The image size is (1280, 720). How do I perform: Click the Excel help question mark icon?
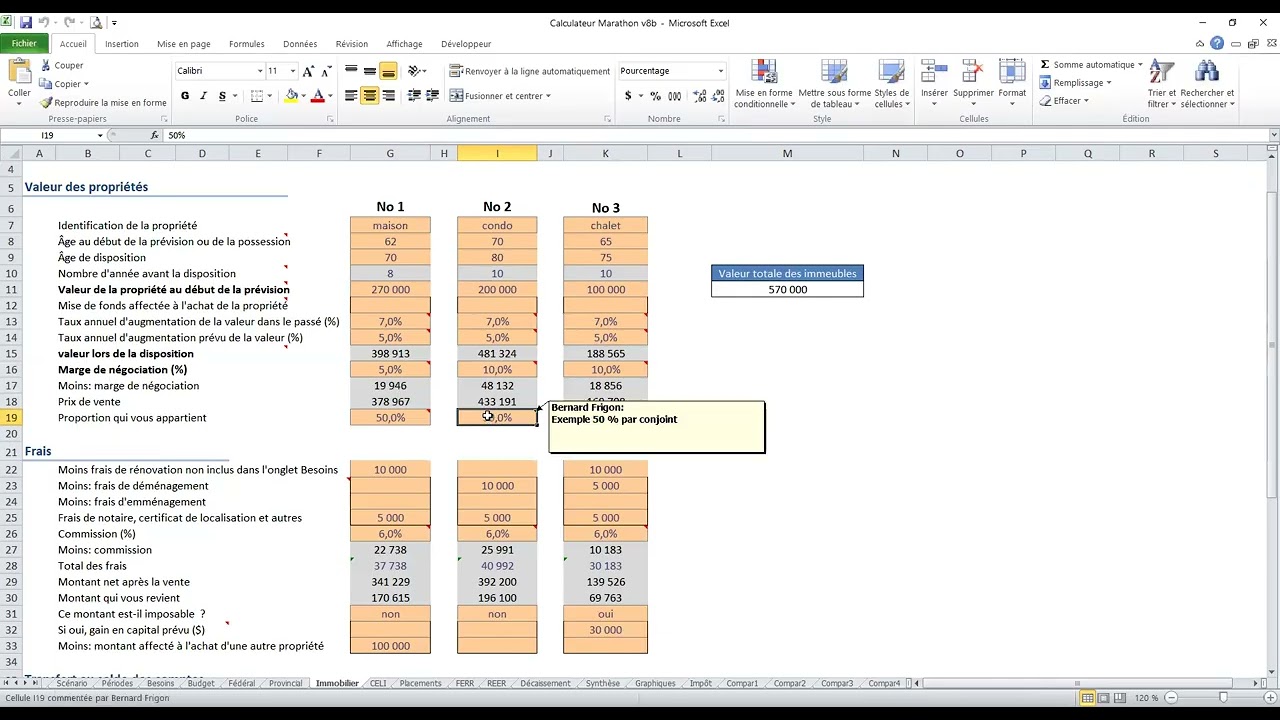coord(1217,44)
